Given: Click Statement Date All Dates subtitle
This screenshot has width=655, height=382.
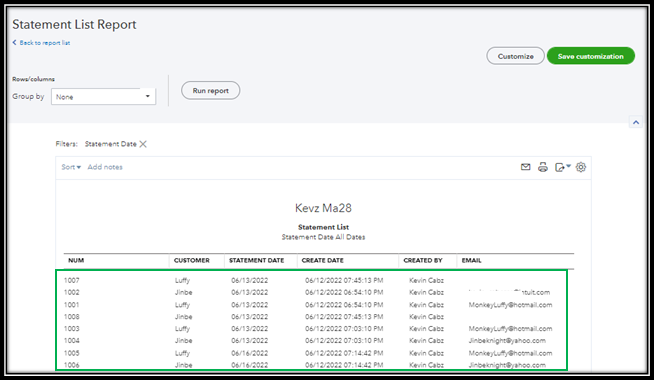Looking at the screenshot, I should (323, 237).
